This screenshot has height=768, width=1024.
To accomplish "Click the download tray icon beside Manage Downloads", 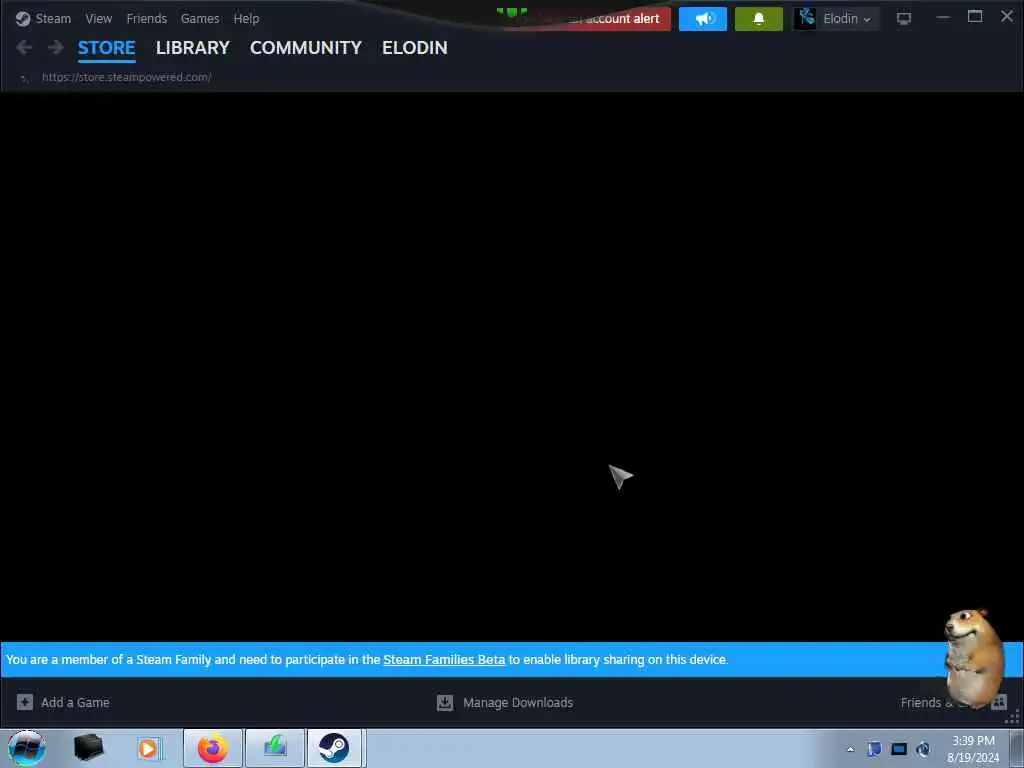I will coord(445,703).
